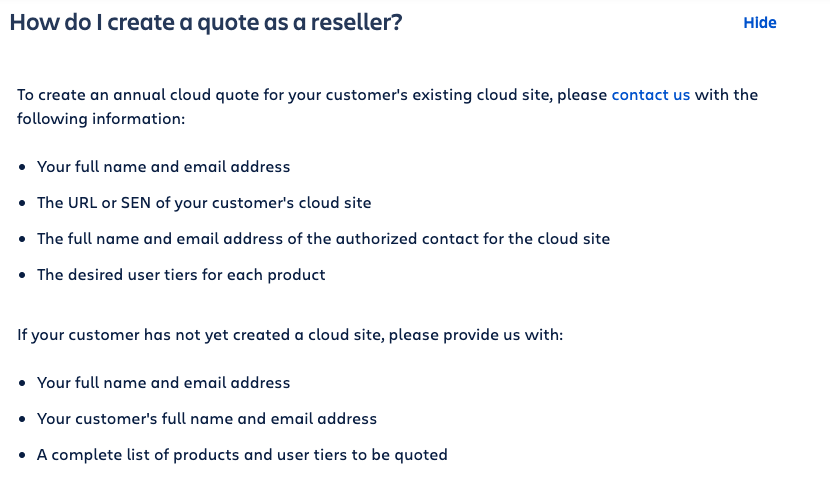830x490 pixels.
Task: Open the contact us link
Action: (x=651, y=95)
